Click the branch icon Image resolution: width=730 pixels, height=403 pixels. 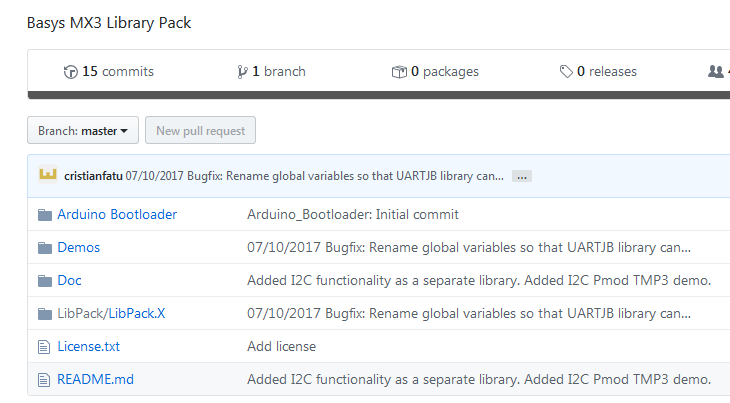[x=242, y=72]
